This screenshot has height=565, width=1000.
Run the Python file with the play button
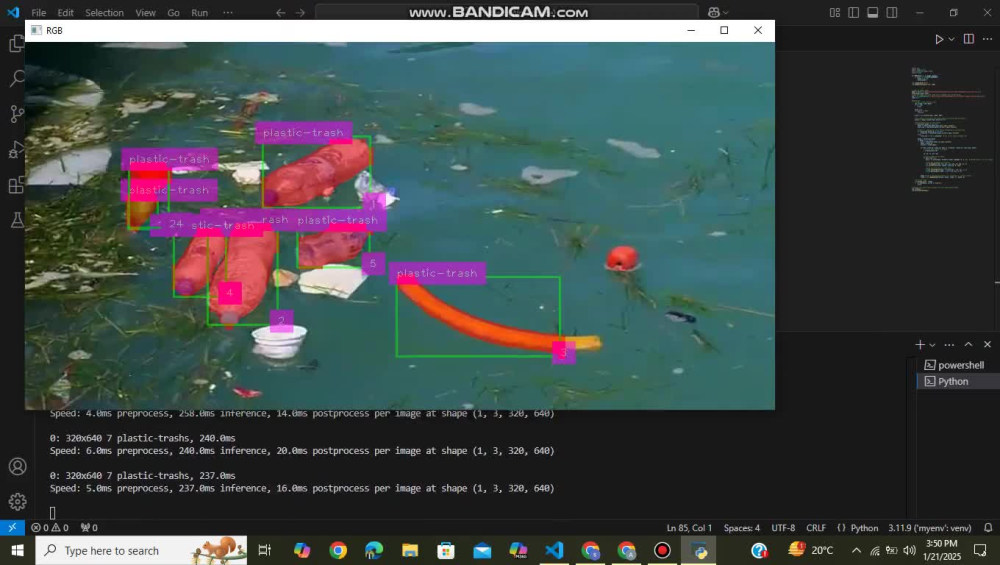point(939,39)
